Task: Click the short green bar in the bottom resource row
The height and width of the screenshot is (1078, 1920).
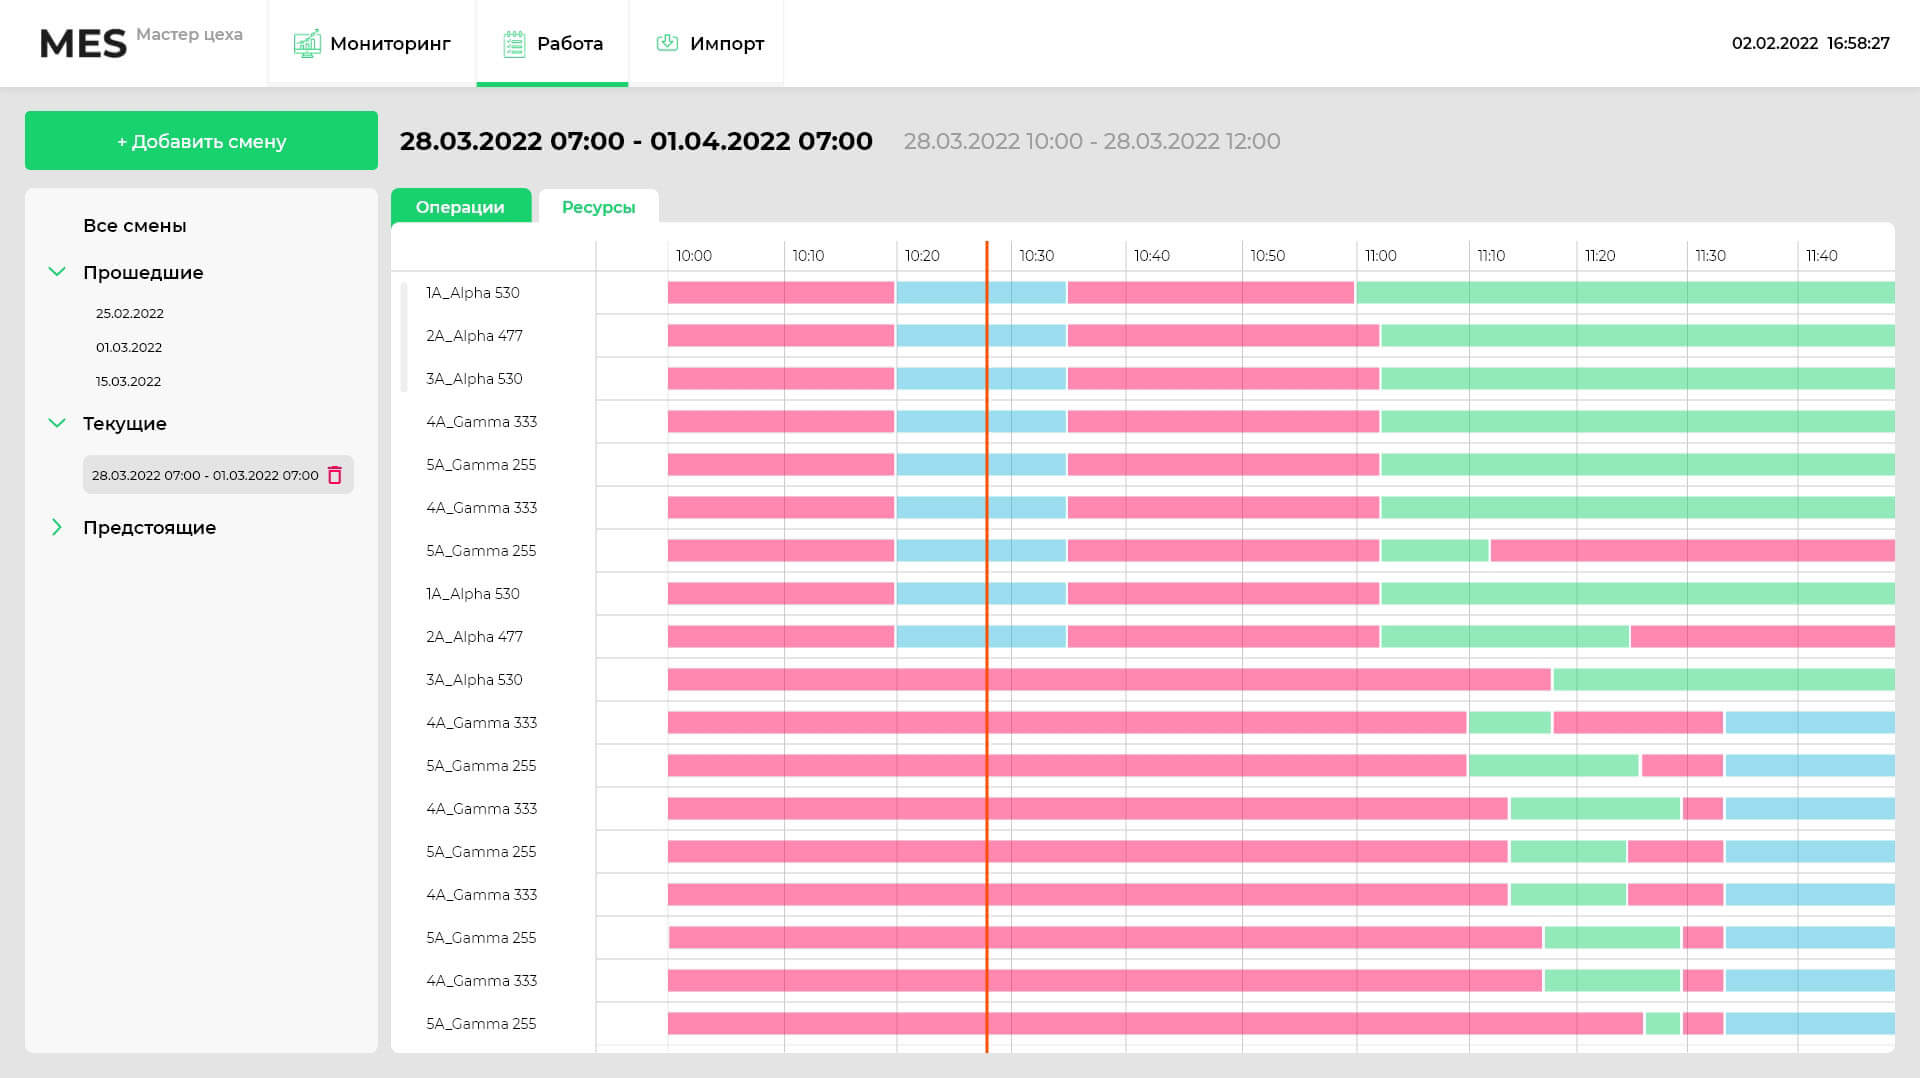Action: click(x=1663, y=1024)
